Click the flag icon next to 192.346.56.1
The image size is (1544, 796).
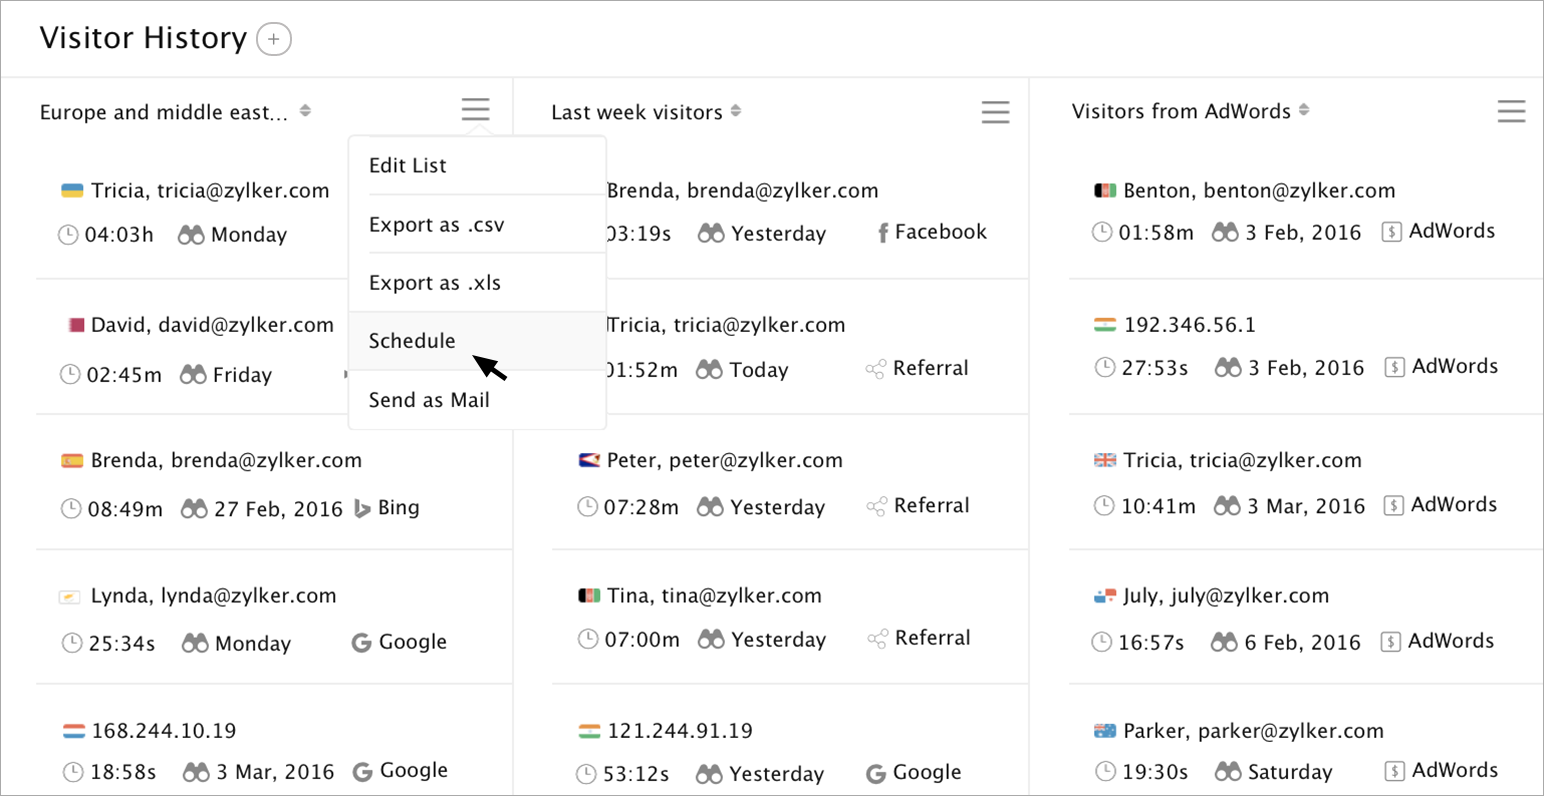pos(1104,325)
